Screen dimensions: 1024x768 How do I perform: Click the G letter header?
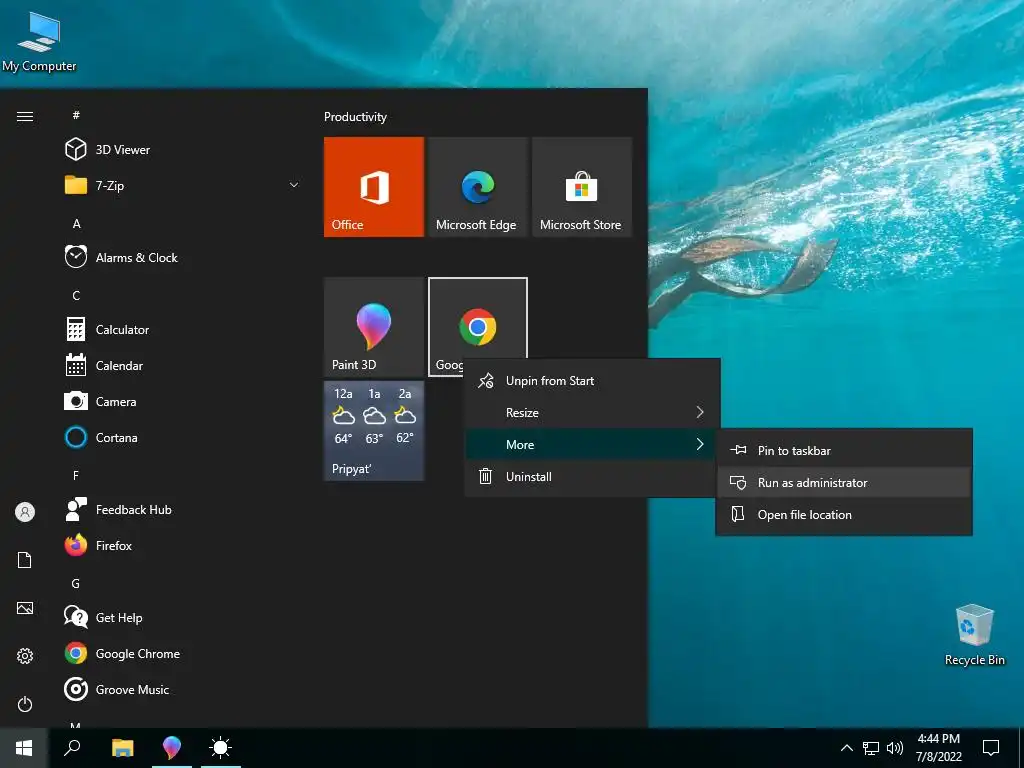coord(76,583)
